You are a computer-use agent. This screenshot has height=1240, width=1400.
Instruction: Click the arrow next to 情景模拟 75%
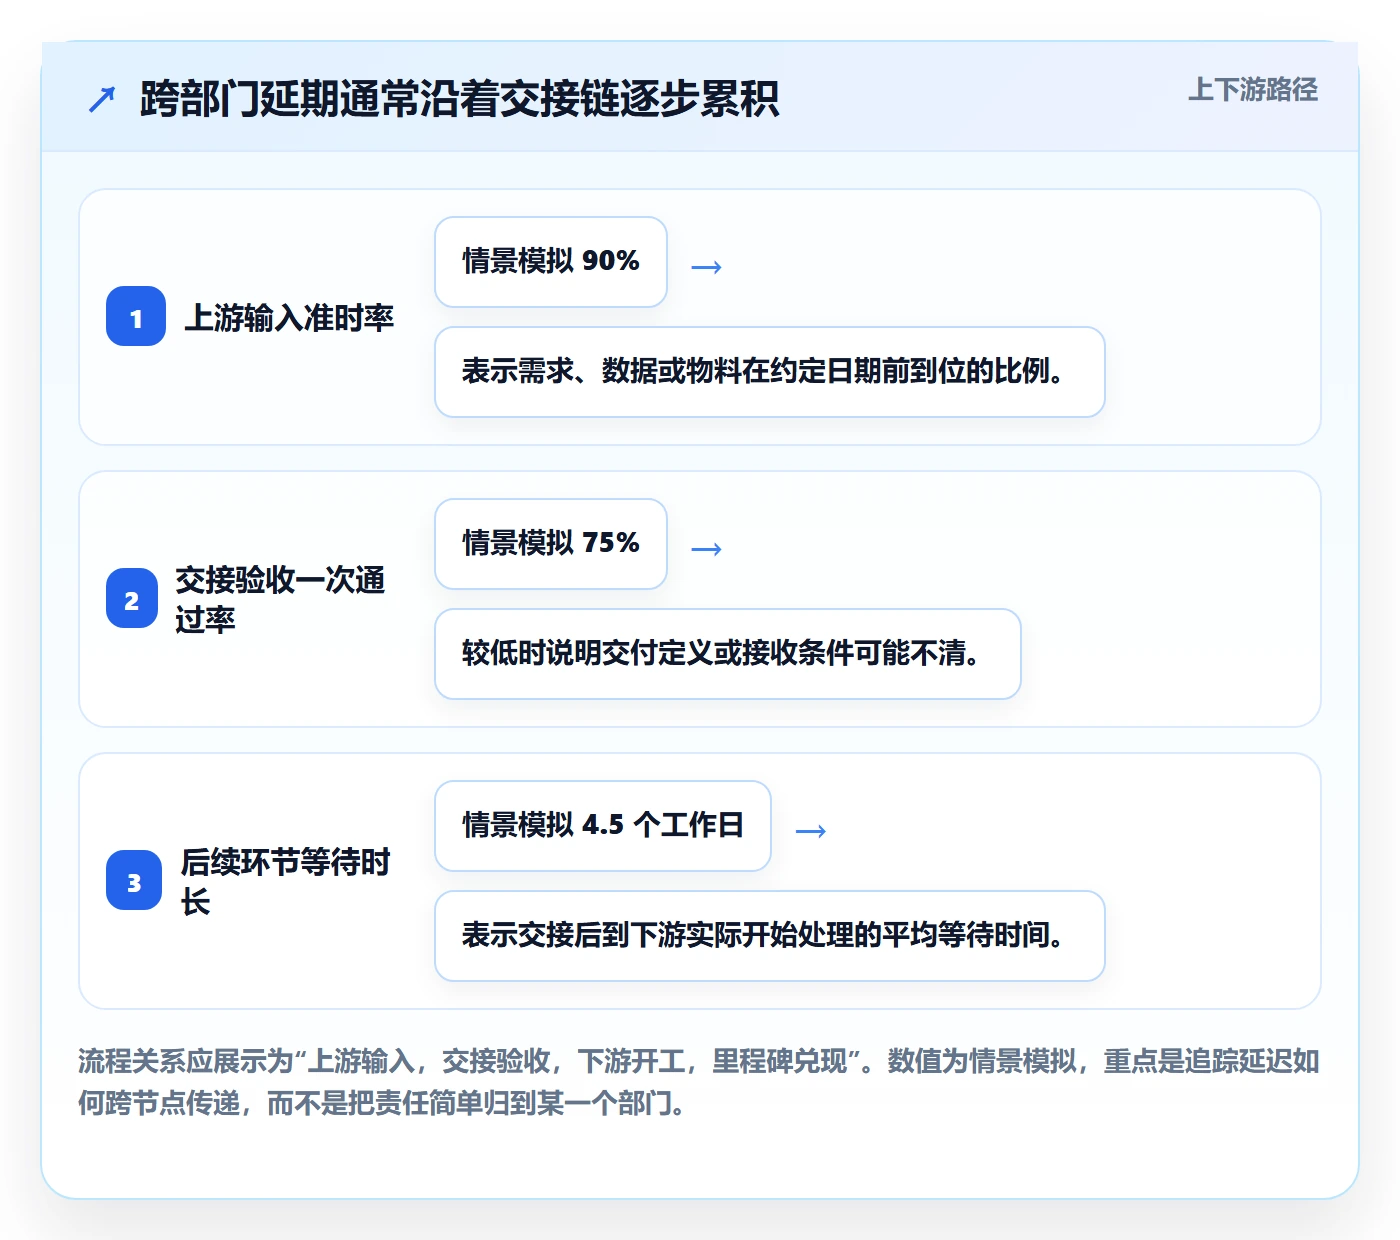pos(707,549)
